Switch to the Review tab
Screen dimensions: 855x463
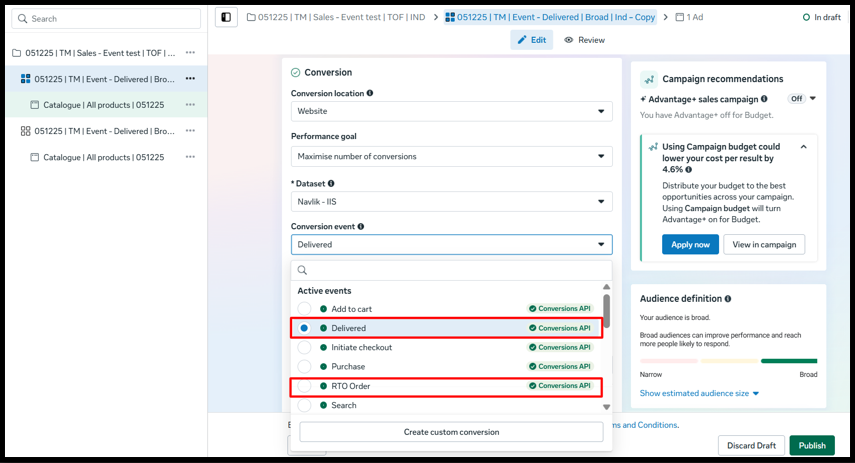coord(584,40)
